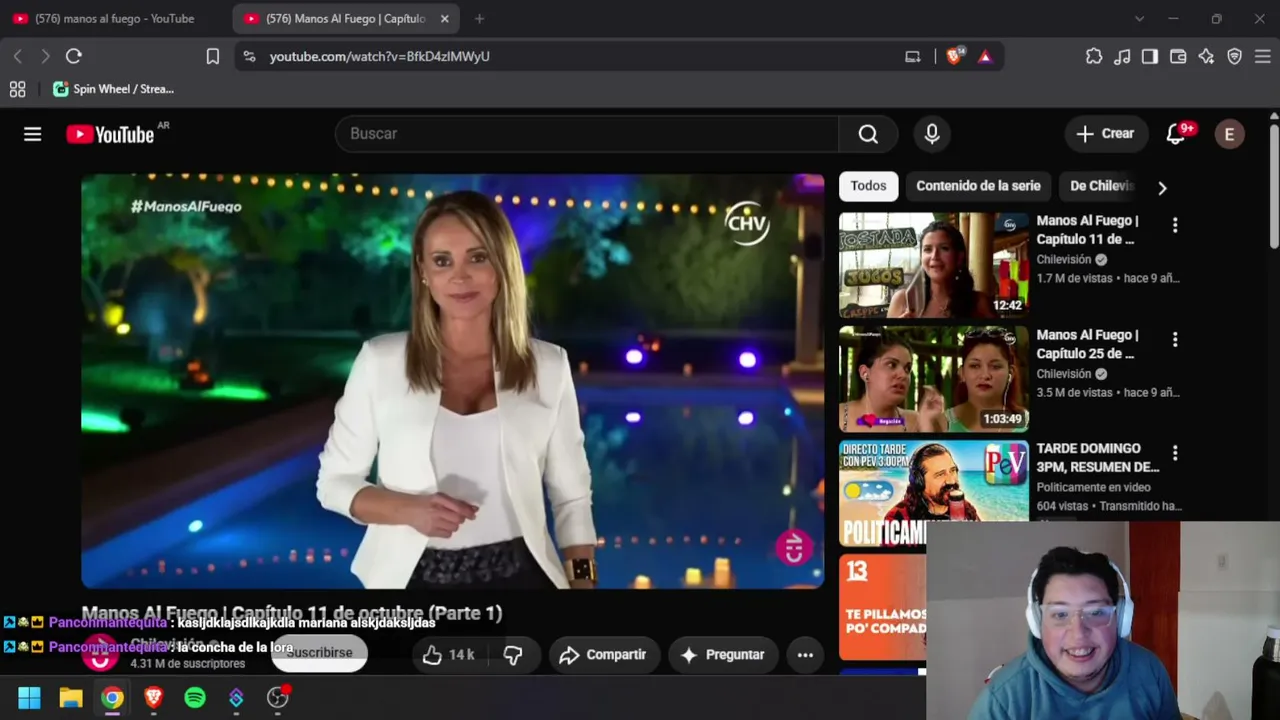The width and height of the screenshot is (1280, 720).
Task: Click the main video player
Action: tap(453, 381)
